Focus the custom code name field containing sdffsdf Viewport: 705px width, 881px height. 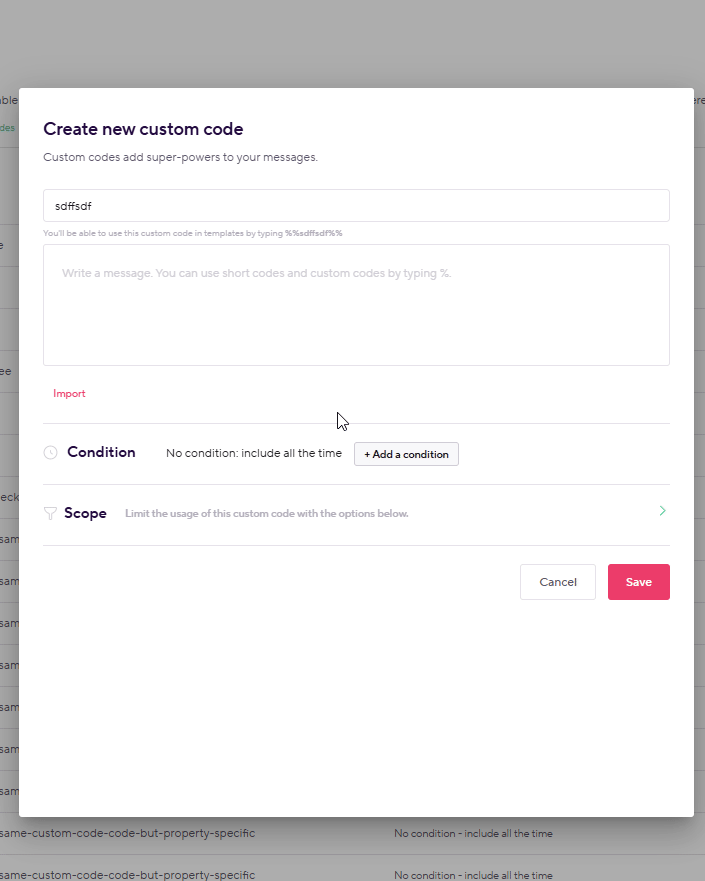coord(356,206)
